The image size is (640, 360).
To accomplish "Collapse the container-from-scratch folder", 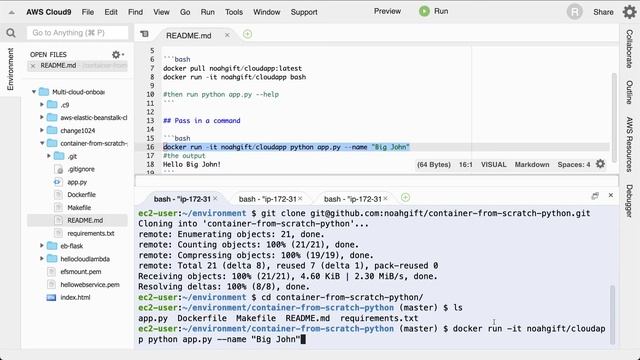I will (x=42, y=143).
